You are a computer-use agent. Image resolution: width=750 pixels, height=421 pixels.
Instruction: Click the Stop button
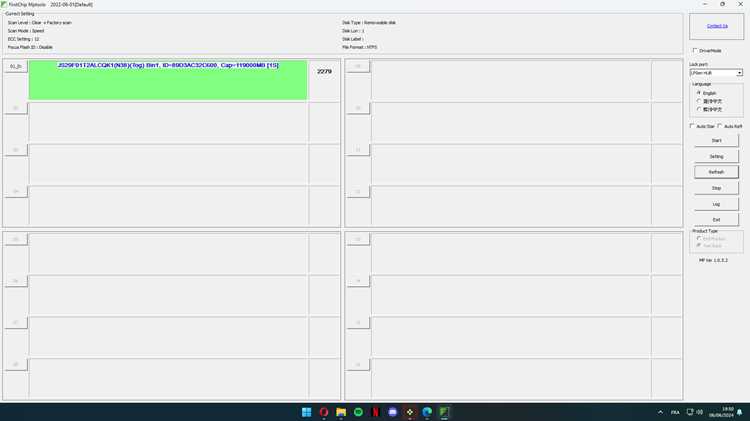(716, 188)
